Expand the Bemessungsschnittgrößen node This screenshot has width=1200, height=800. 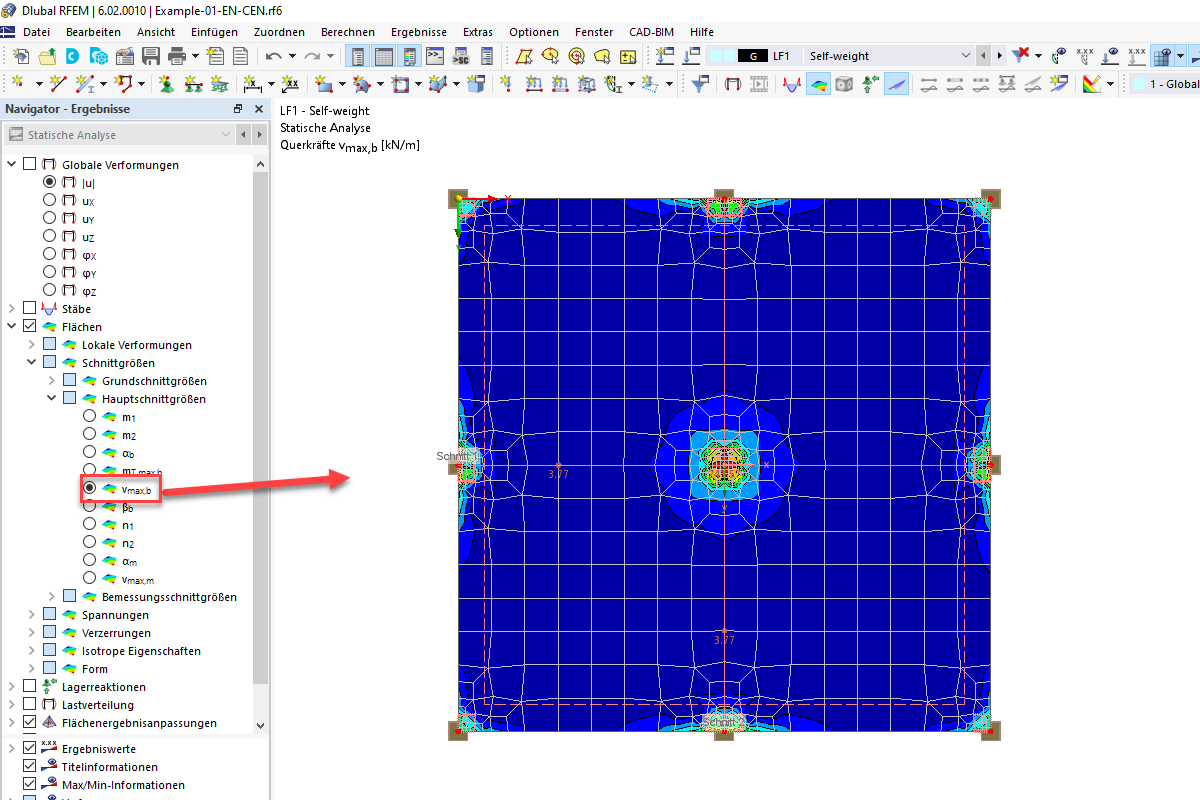[x=52, y=597]
